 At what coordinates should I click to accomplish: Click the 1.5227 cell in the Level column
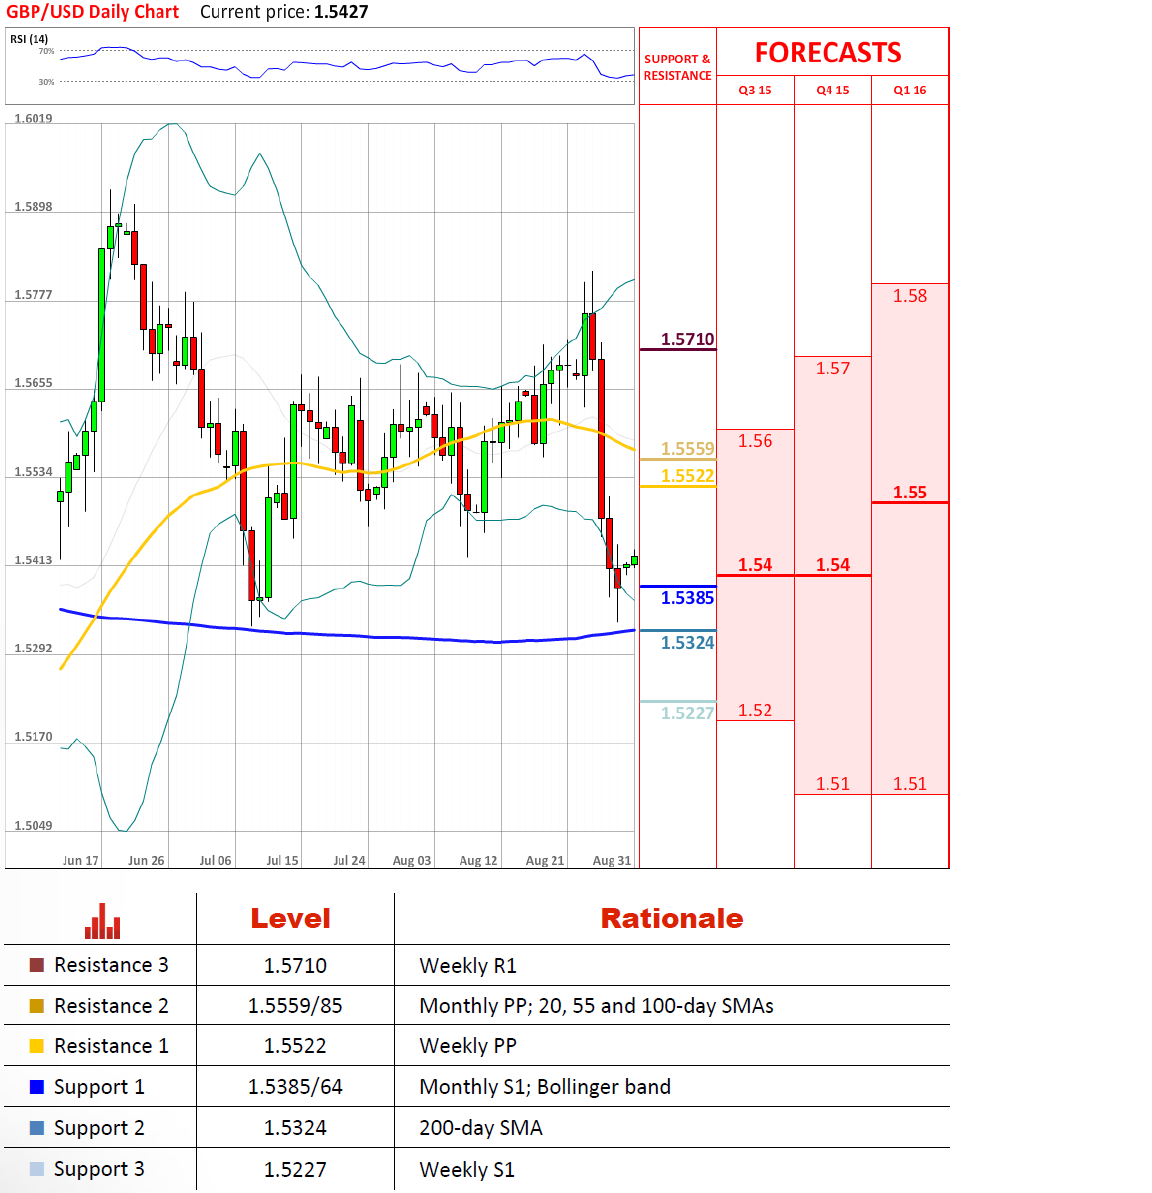pos(295,1169)
